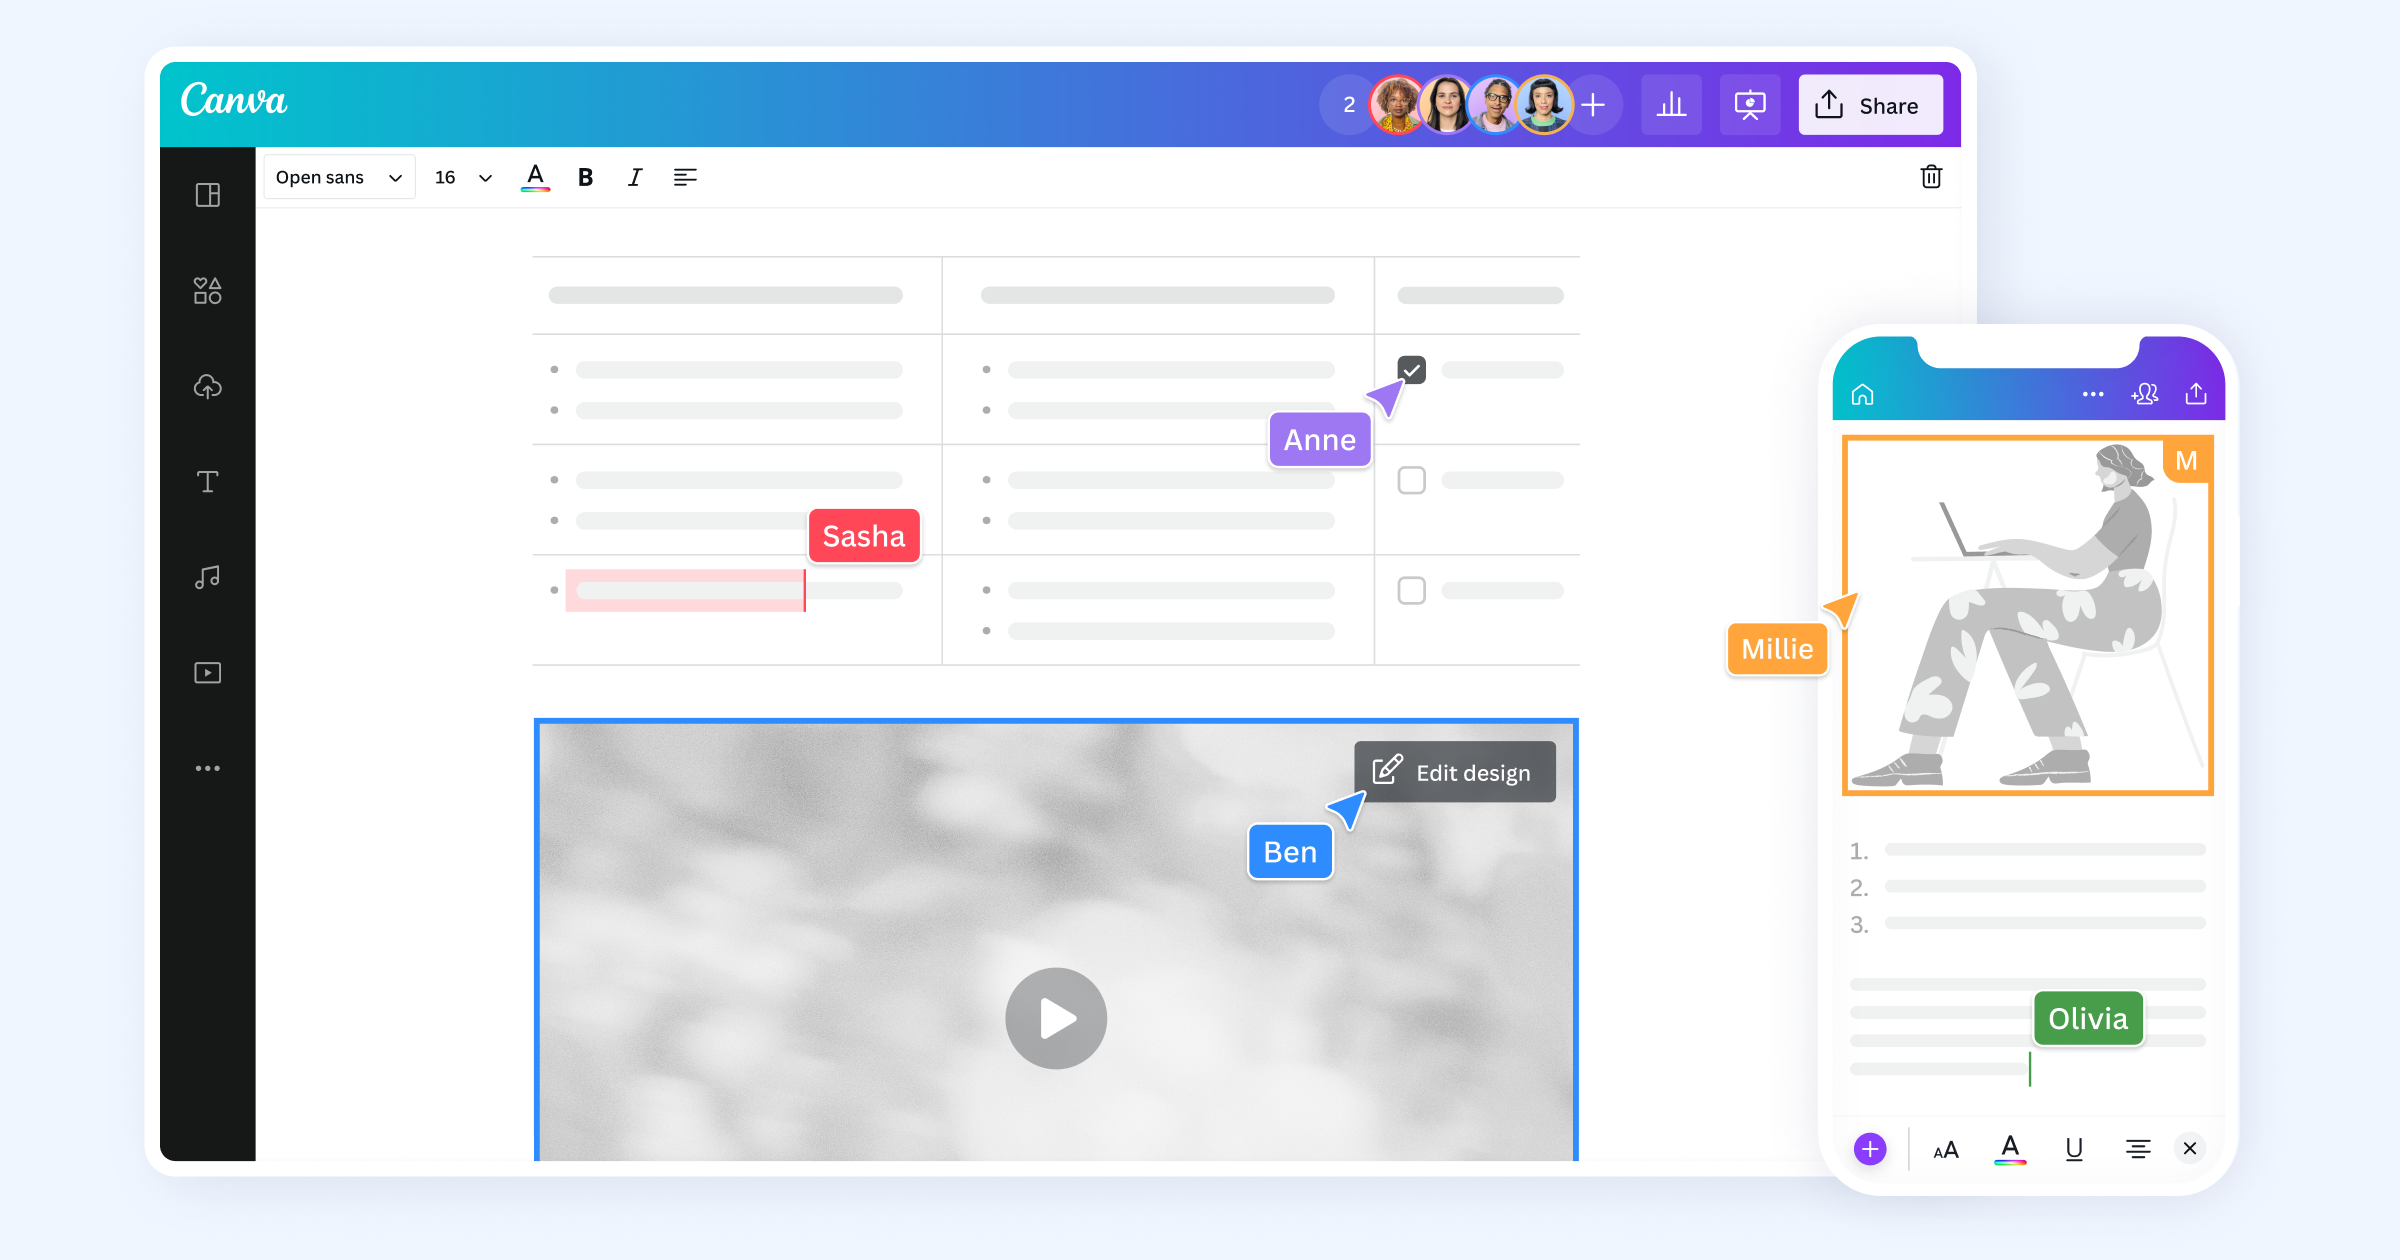Select Bold formatting in toolbar
The image size is (2400, 1260).
[x=584, y=176]
